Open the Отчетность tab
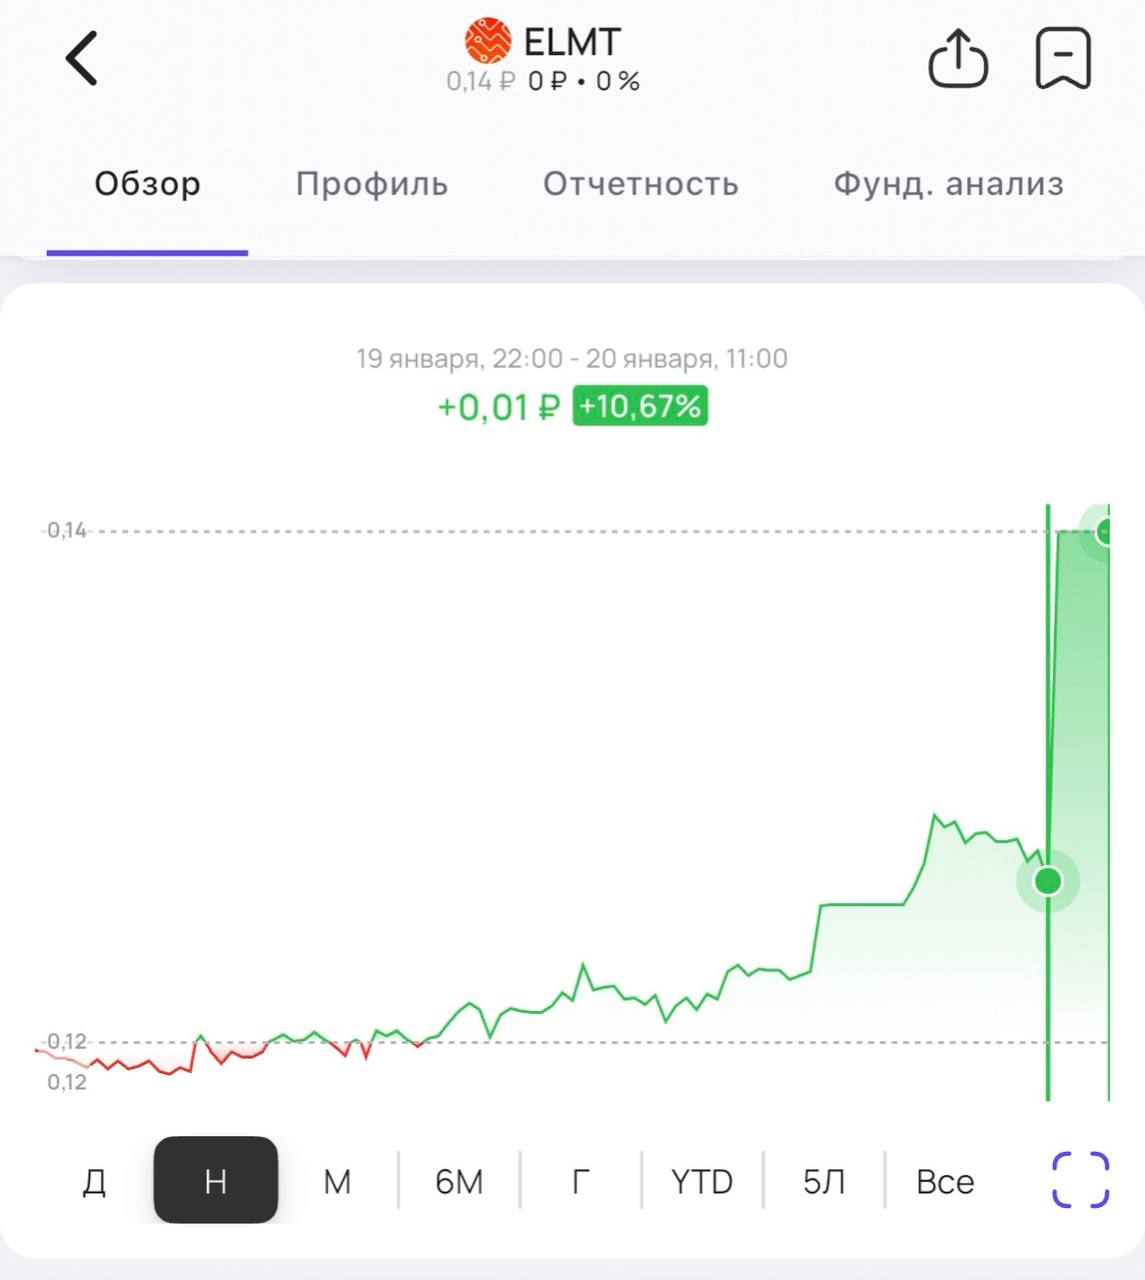 (640, 184)
